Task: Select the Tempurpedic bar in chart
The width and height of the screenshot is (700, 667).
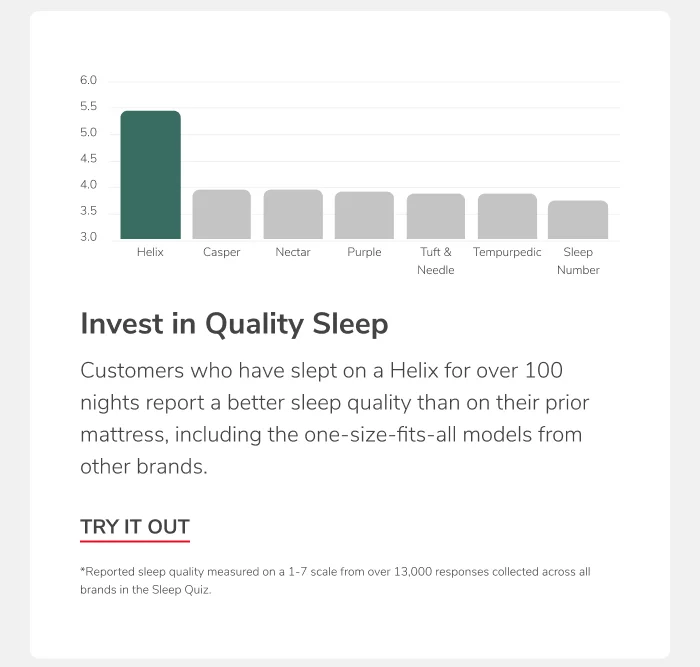Action: pyautogui.click(x=507, y=216)
